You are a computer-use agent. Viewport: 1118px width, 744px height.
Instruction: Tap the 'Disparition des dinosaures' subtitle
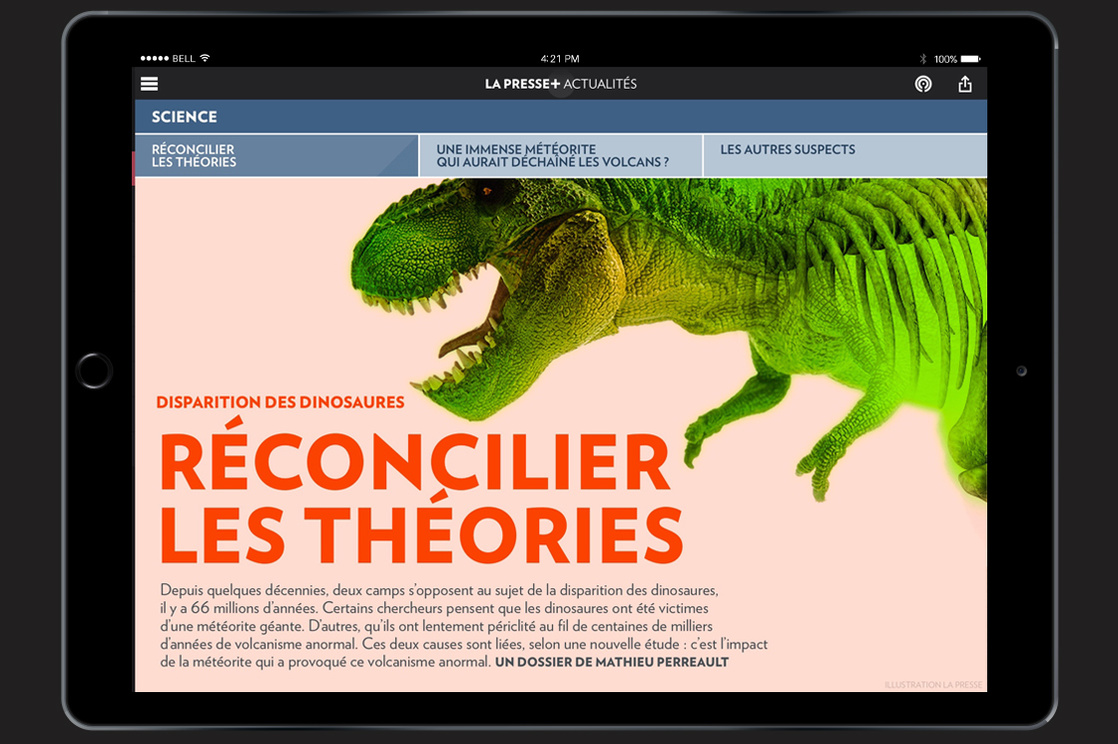pyautogui.click(x=280, y=402)
